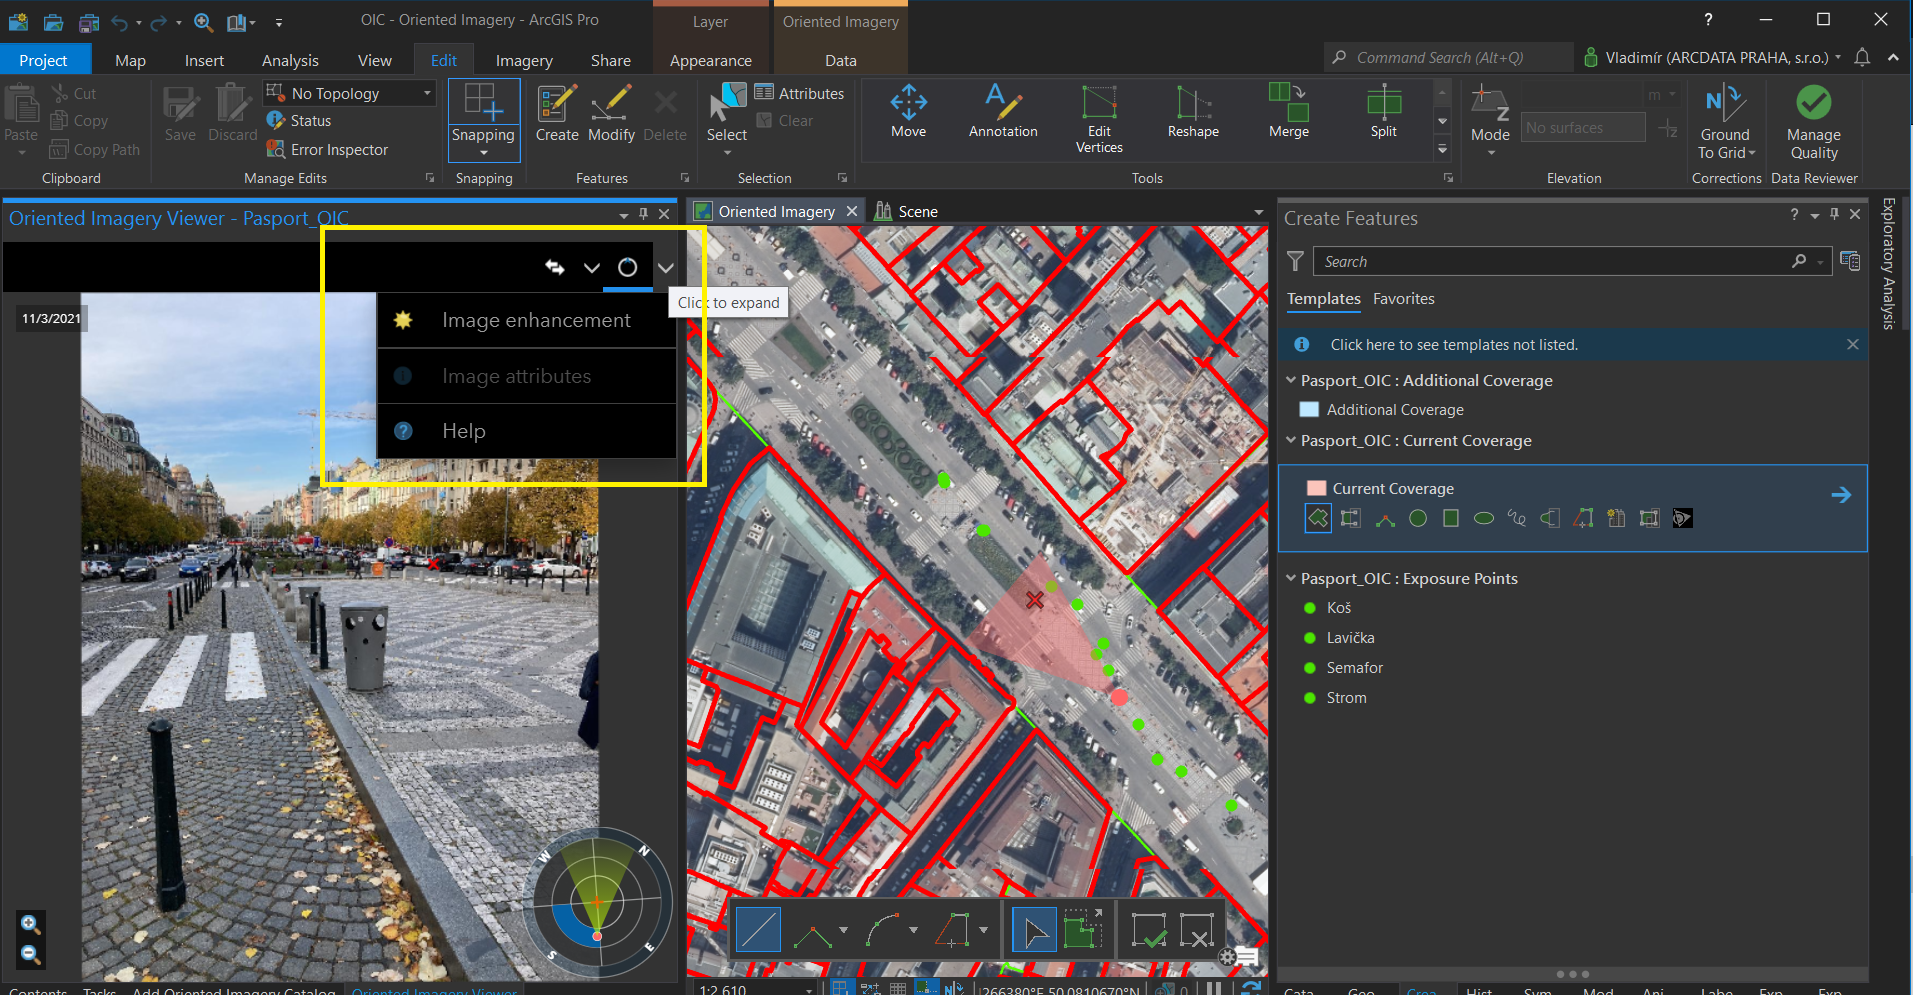Select the Rectangle construction tool

1451,518
